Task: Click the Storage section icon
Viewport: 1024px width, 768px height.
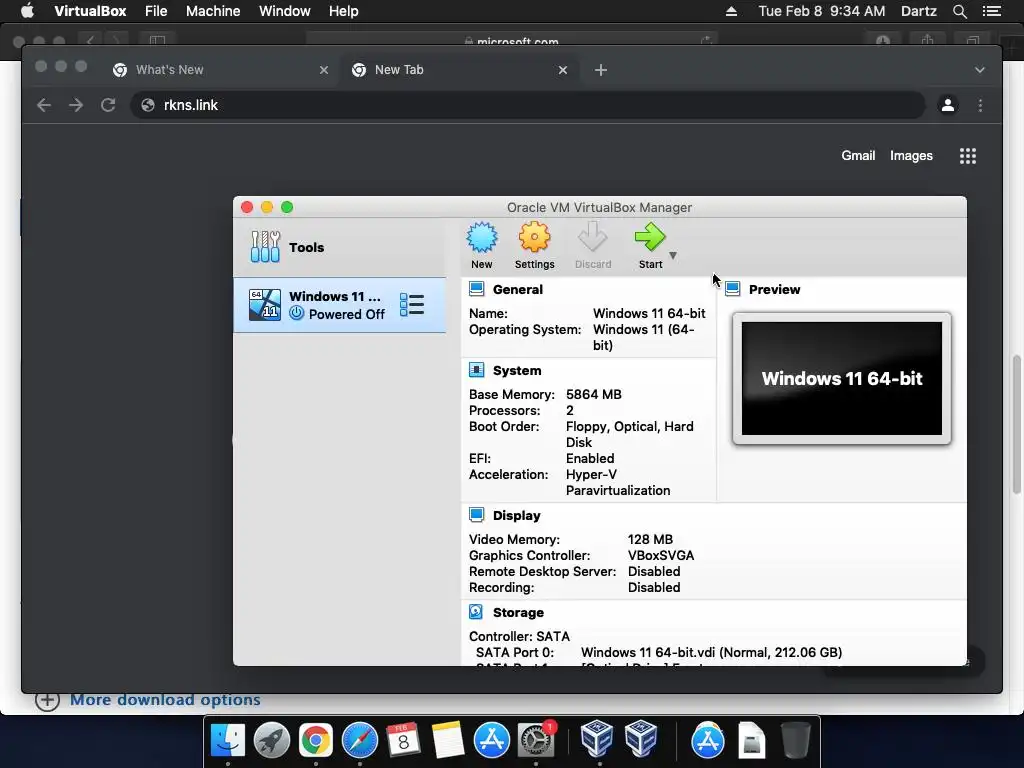Action: 476,612
